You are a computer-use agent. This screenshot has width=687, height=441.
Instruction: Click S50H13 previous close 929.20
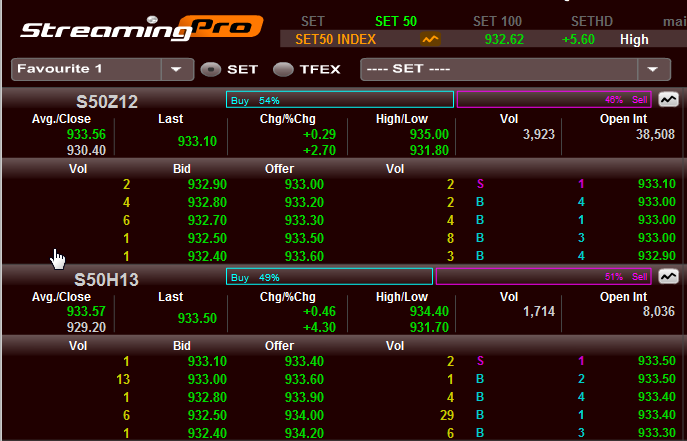tap(86, 327)
